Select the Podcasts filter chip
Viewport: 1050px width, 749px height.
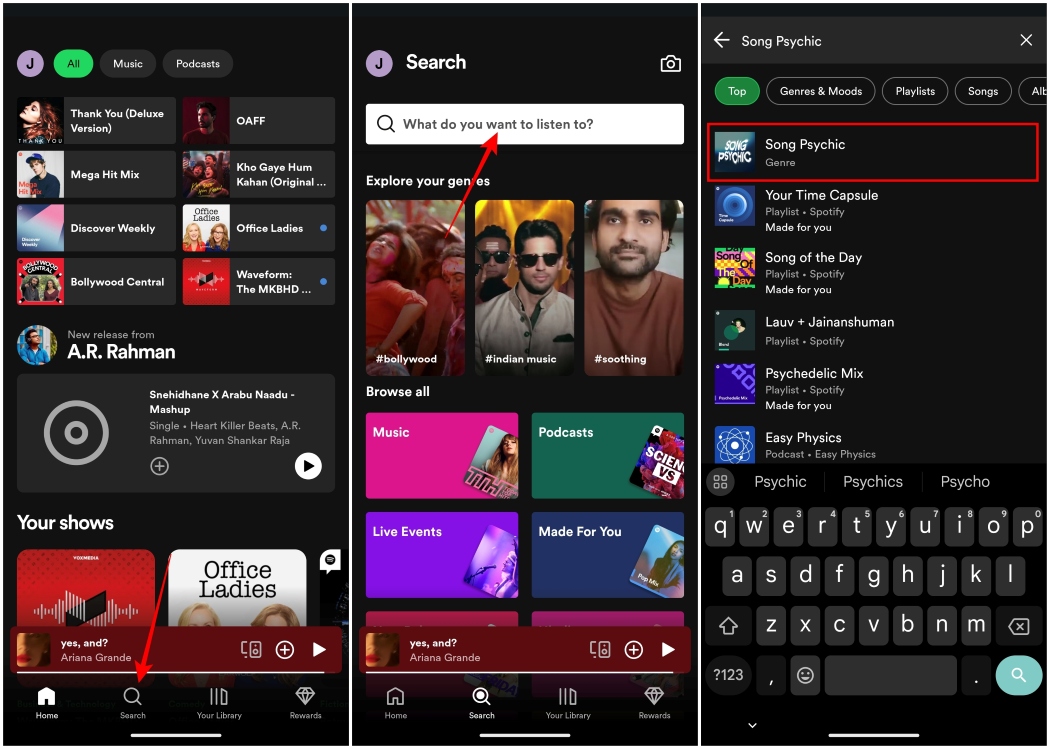coord(197,63)
